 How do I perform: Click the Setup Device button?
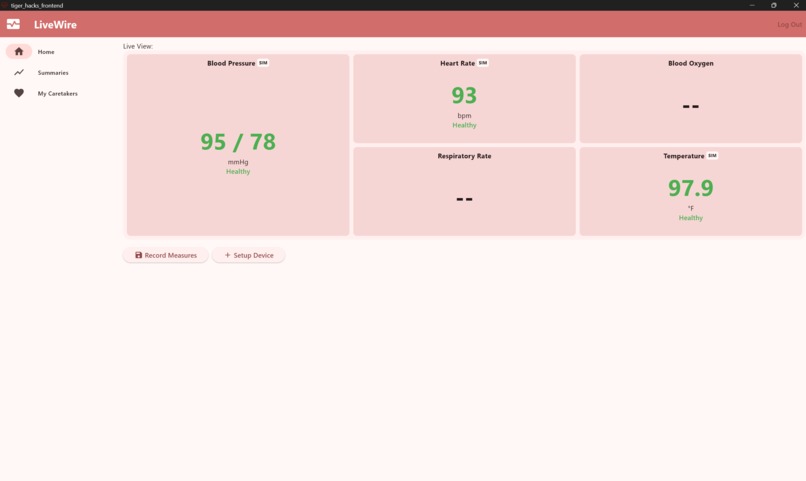[249, 255]
